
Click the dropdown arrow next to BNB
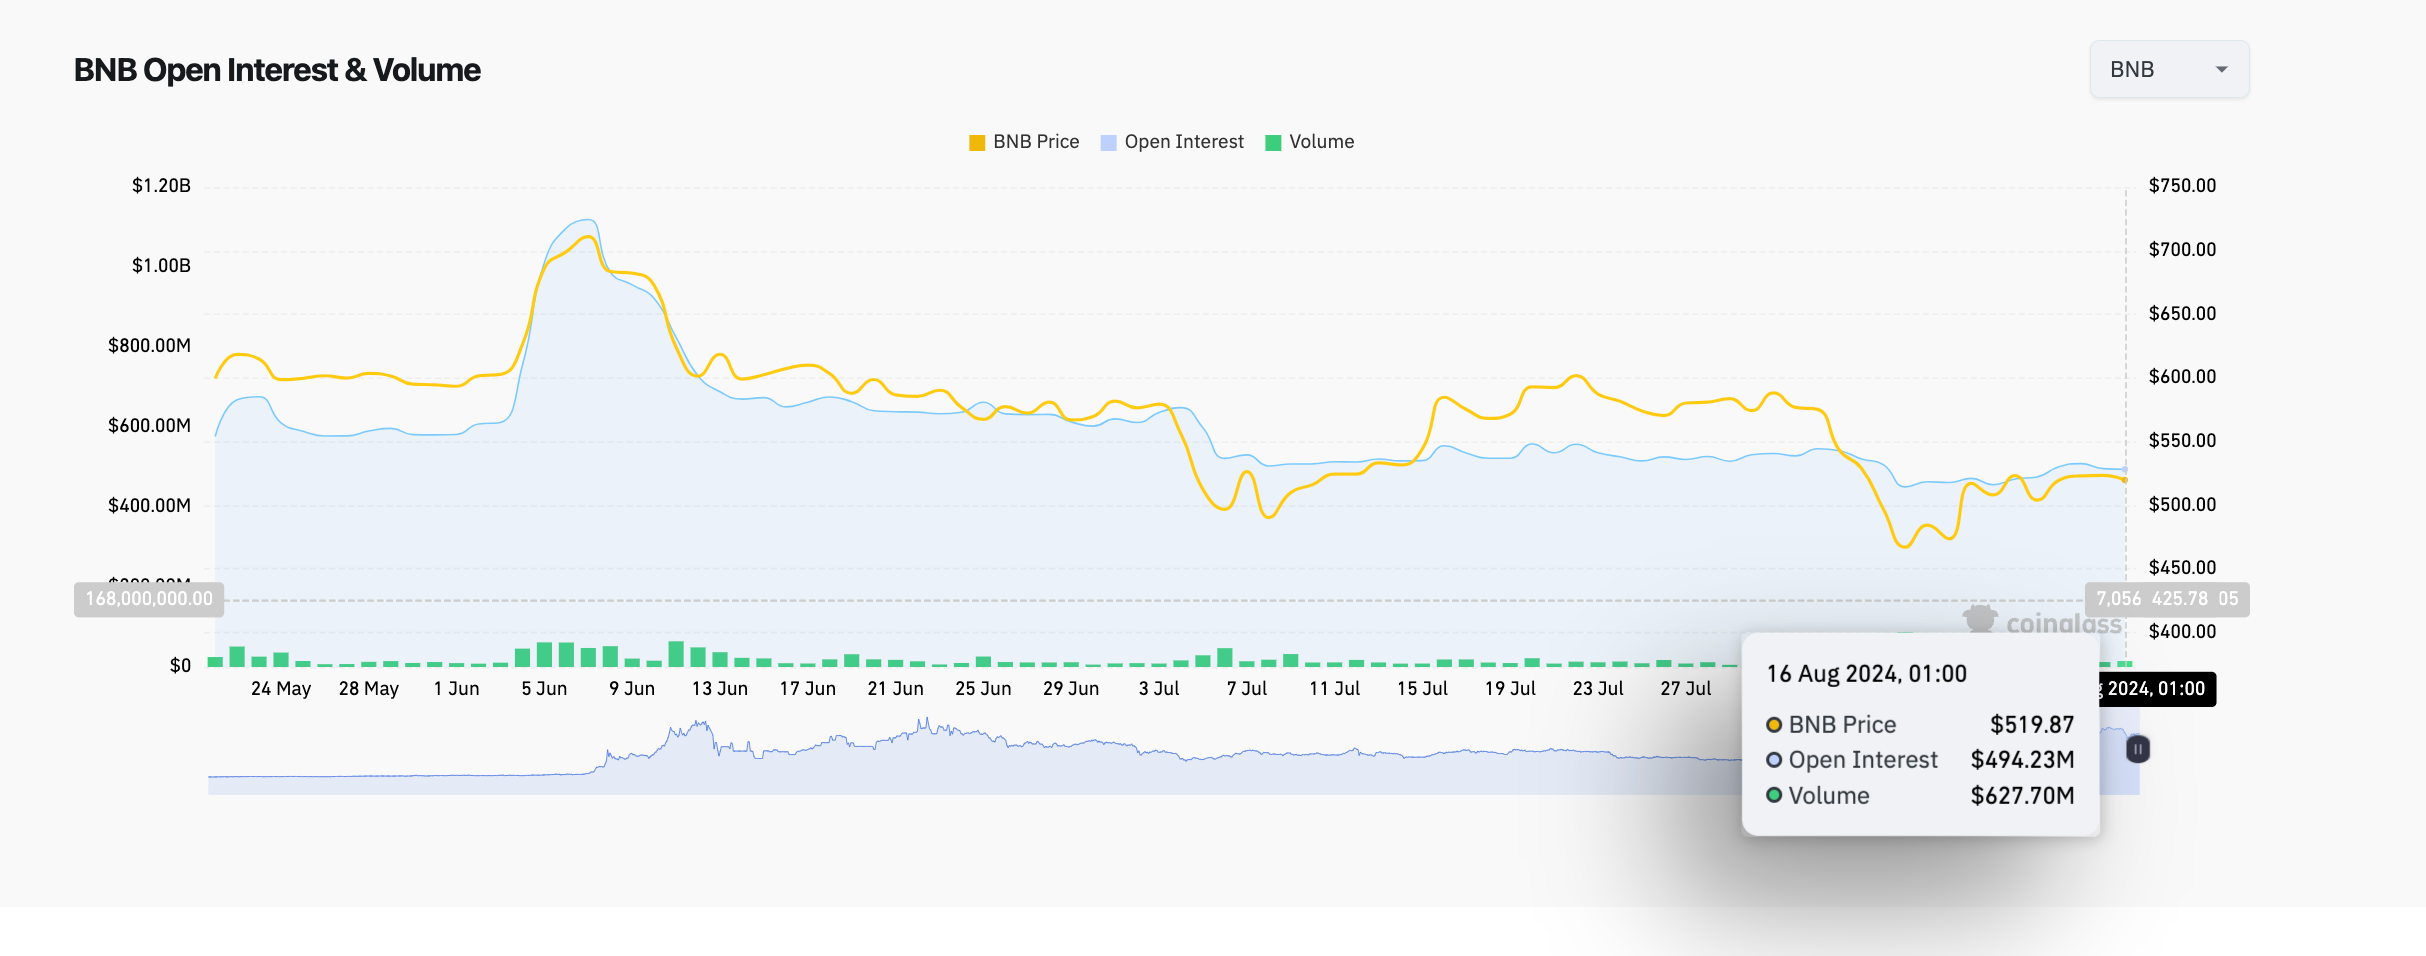click(2221, 69)
